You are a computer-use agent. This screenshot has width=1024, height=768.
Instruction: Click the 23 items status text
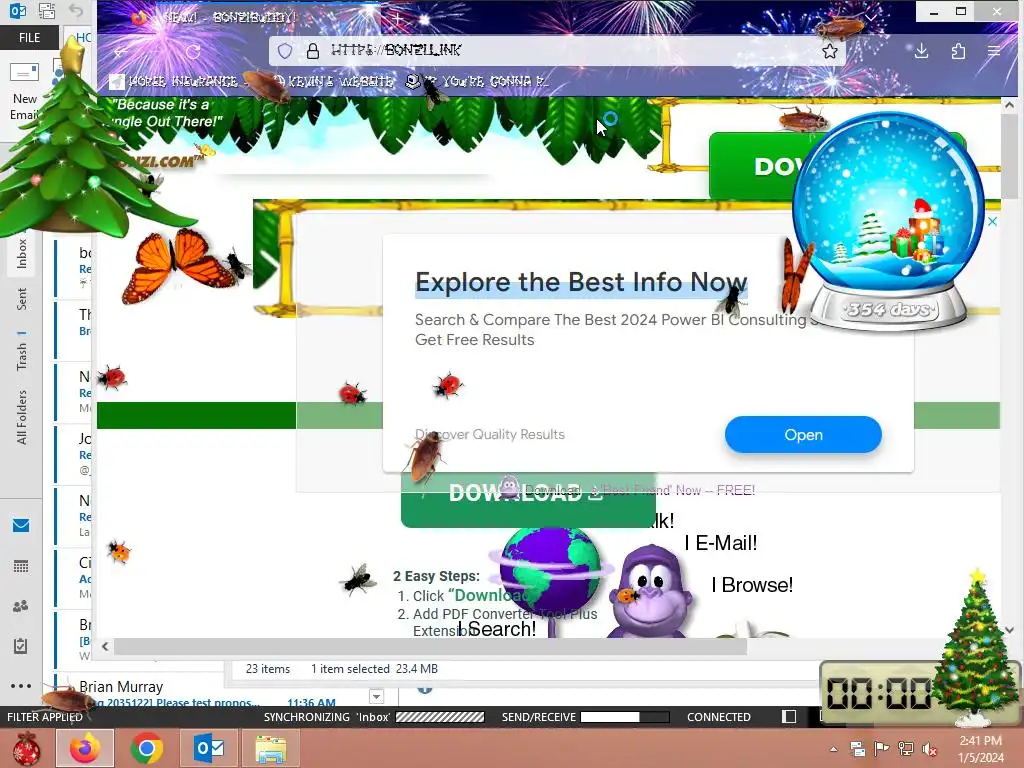coord(268,669)
